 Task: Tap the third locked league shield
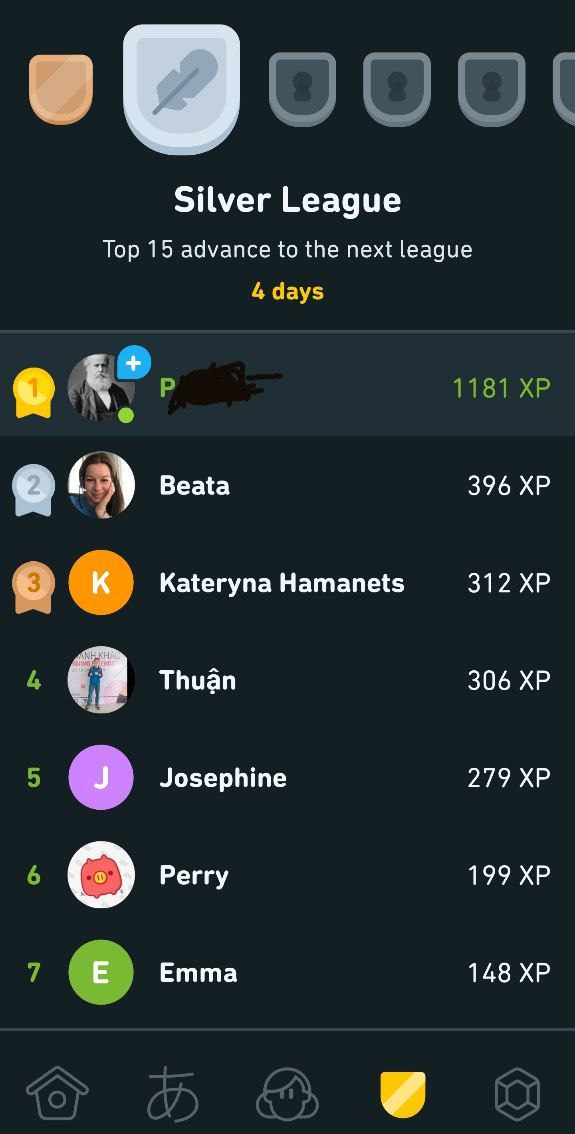click(x=492, y=89)
